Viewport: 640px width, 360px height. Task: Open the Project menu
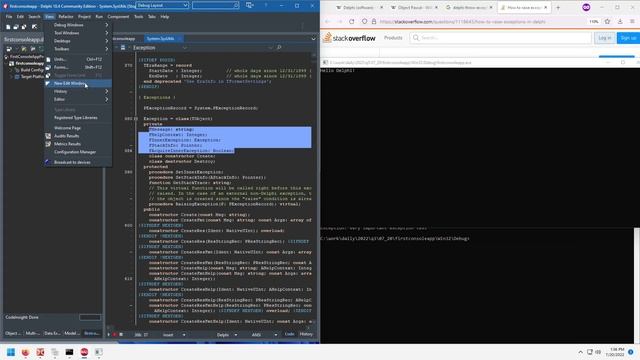(84, 17)
